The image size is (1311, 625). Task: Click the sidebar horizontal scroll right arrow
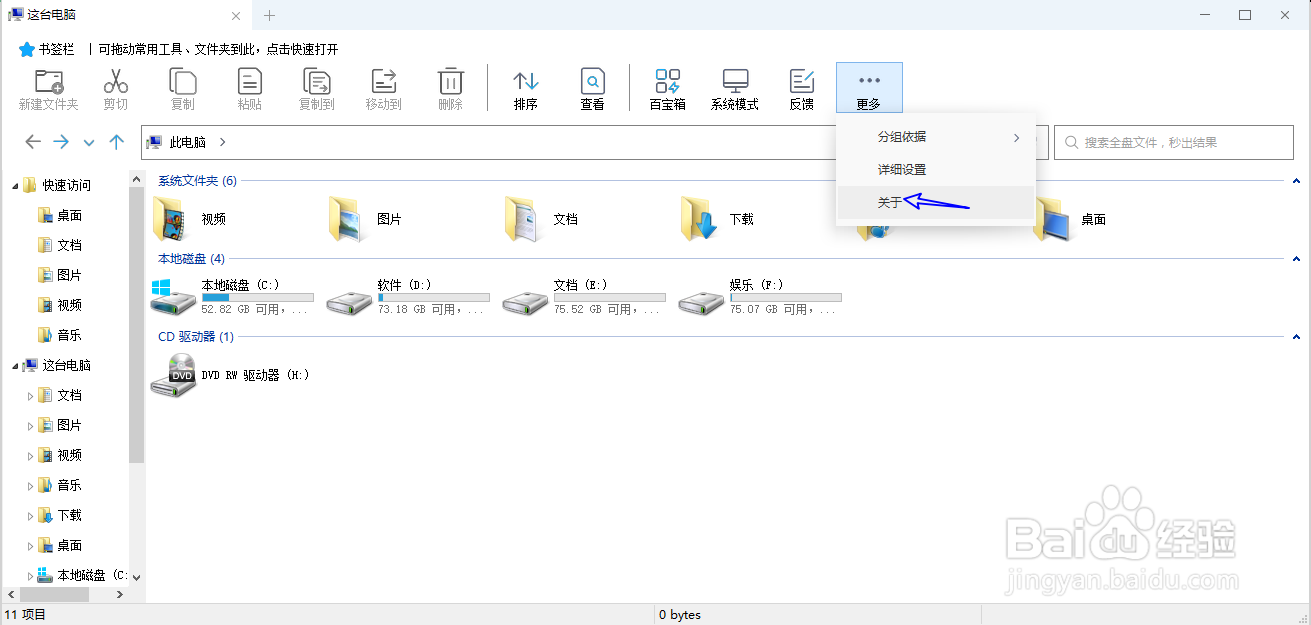pyautogui.click(x=121, y=594)
